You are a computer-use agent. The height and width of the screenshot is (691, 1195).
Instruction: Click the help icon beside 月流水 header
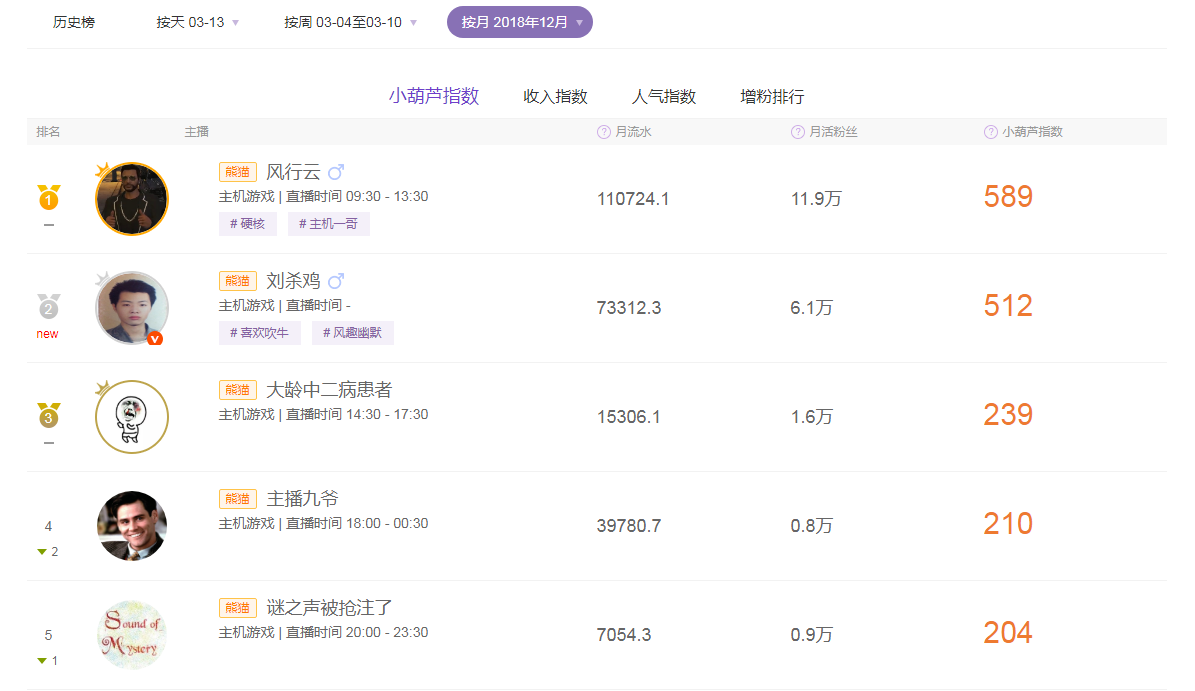point(602,131)
